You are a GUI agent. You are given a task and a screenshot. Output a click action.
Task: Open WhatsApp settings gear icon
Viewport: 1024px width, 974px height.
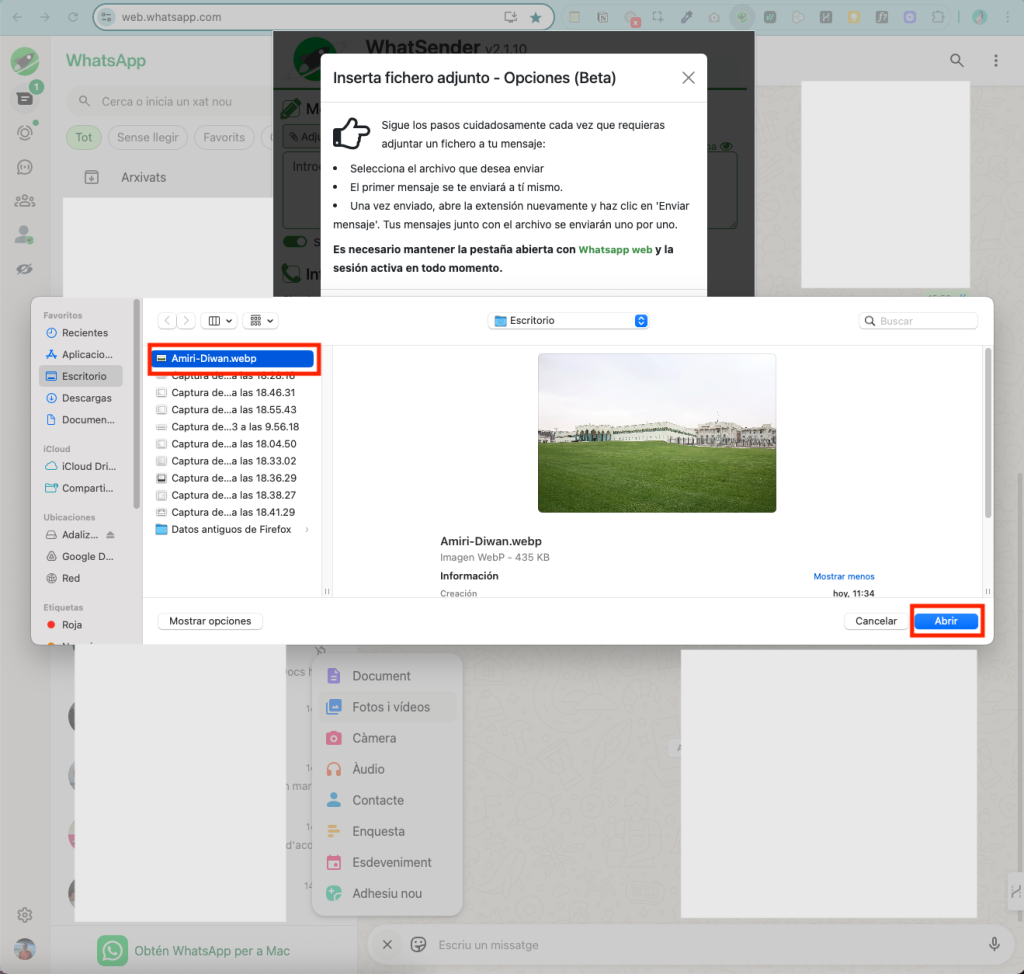point(25,915)
